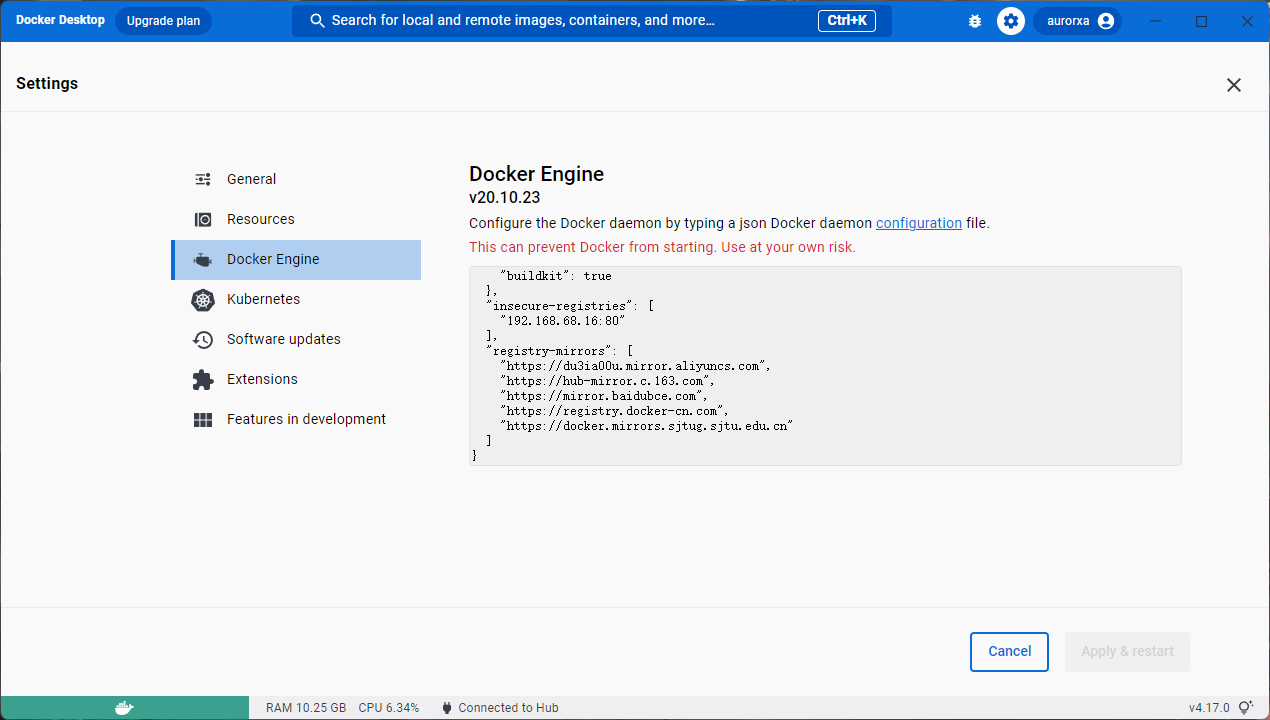1270x720 pixels.
Task: Click the Docker Engine heading
Action: 536,174
